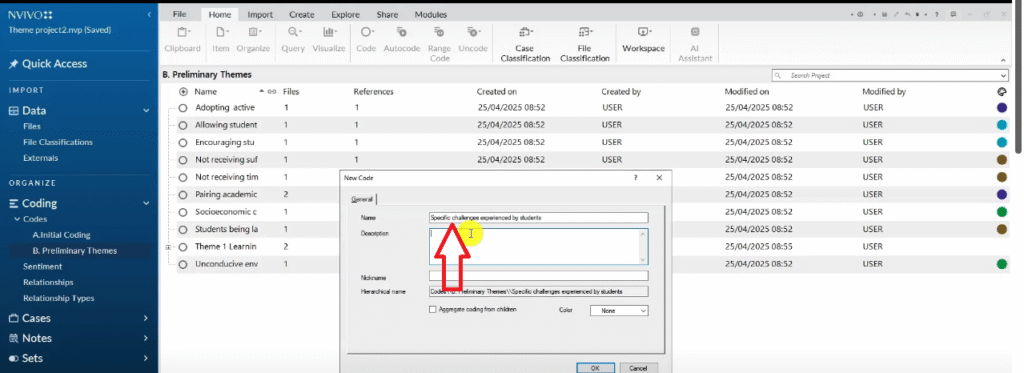Click the pencil edit icon in title bar

pos(896,14)
